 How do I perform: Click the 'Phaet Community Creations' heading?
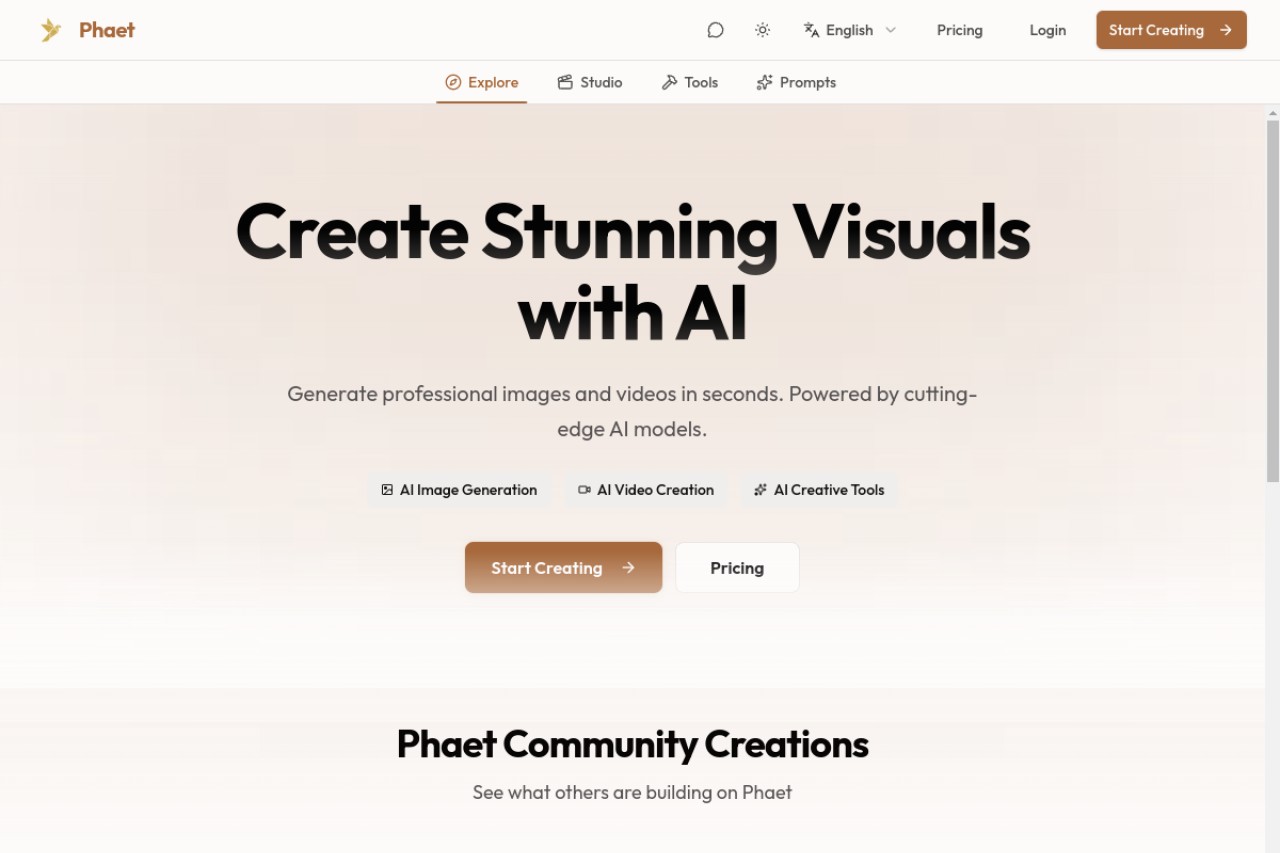pos(633,744)
